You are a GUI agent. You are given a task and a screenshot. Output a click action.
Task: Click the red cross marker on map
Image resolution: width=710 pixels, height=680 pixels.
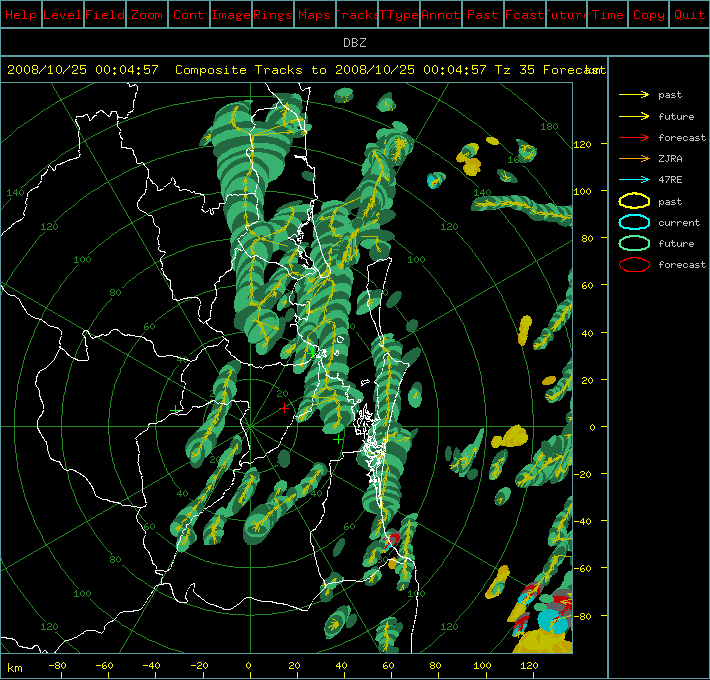click(284, 408)
